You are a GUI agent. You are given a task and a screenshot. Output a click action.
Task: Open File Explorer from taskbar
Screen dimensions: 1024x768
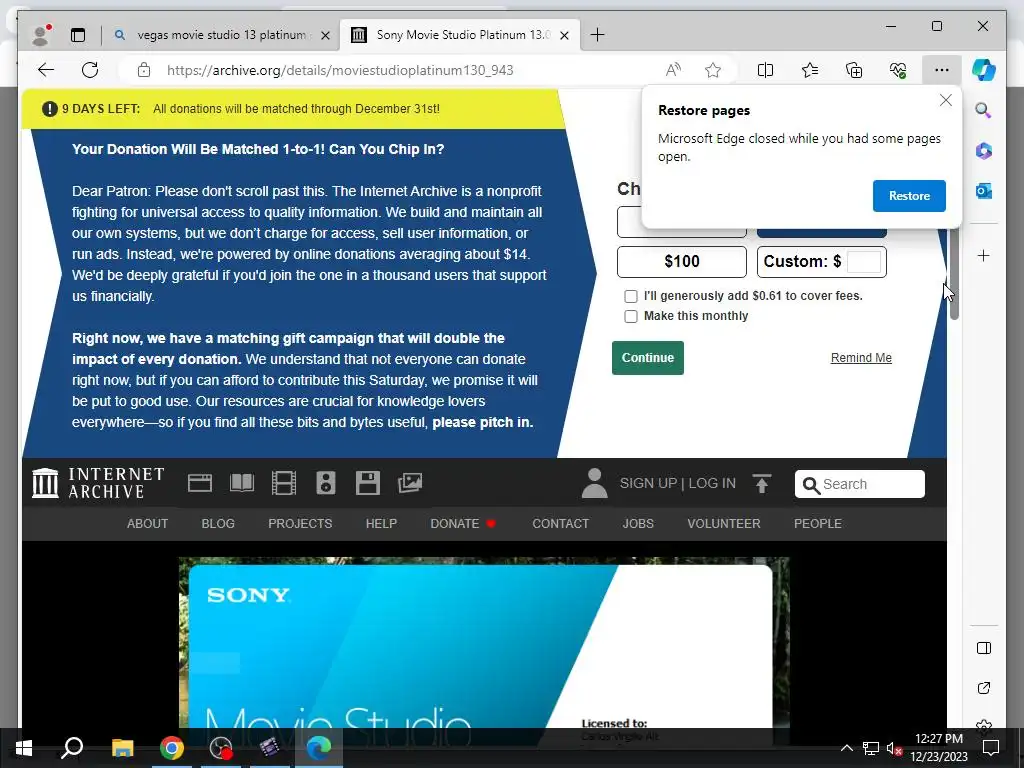(122, 748)
